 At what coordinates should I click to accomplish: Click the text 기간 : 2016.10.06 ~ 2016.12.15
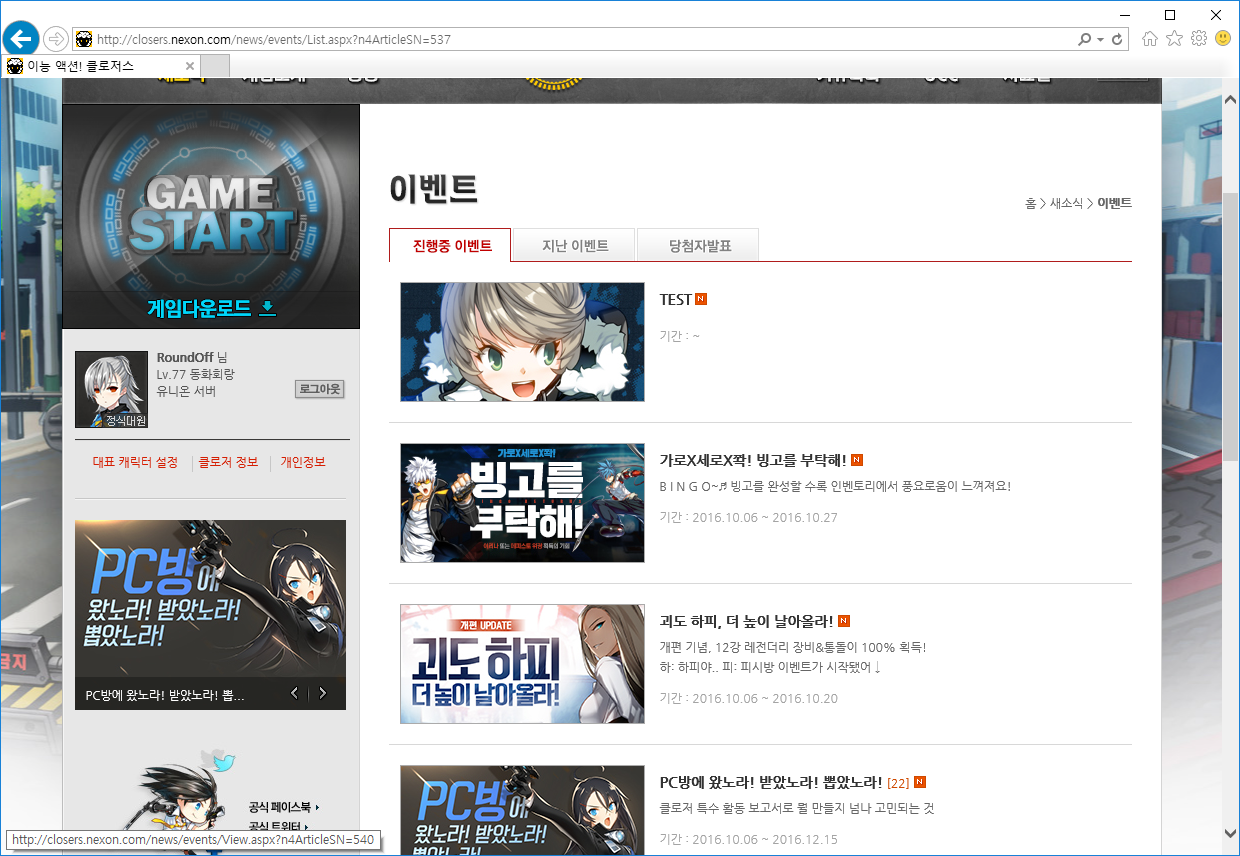[x=748, y=839]
